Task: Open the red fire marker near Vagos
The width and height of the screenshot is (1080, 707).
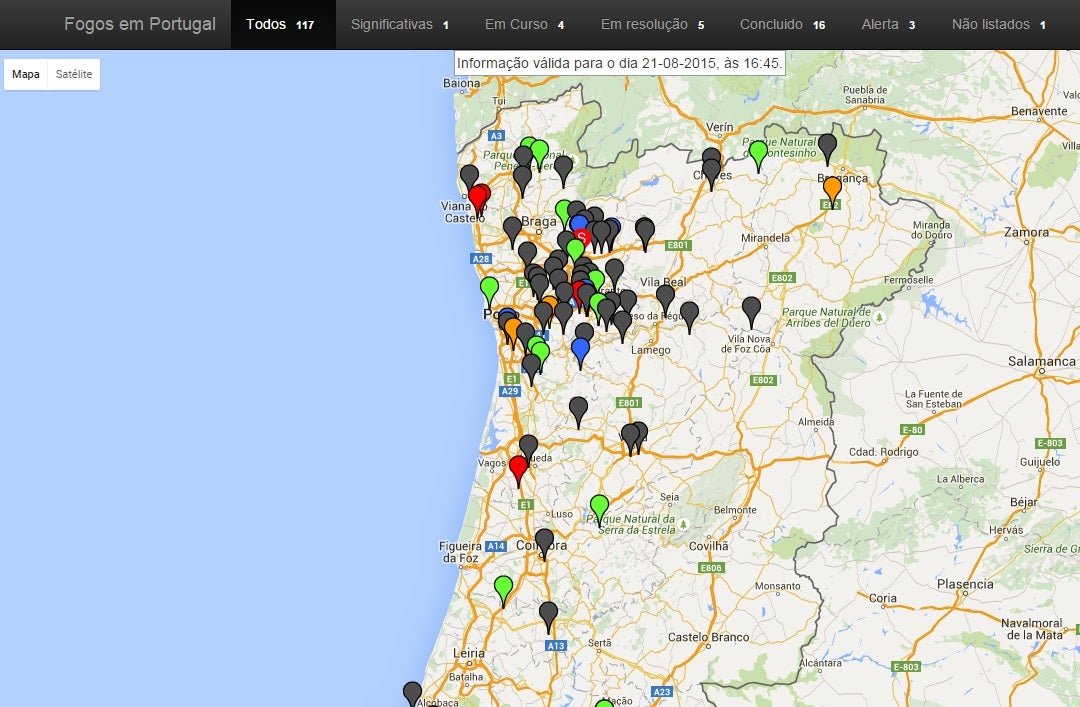Action: 518,467
